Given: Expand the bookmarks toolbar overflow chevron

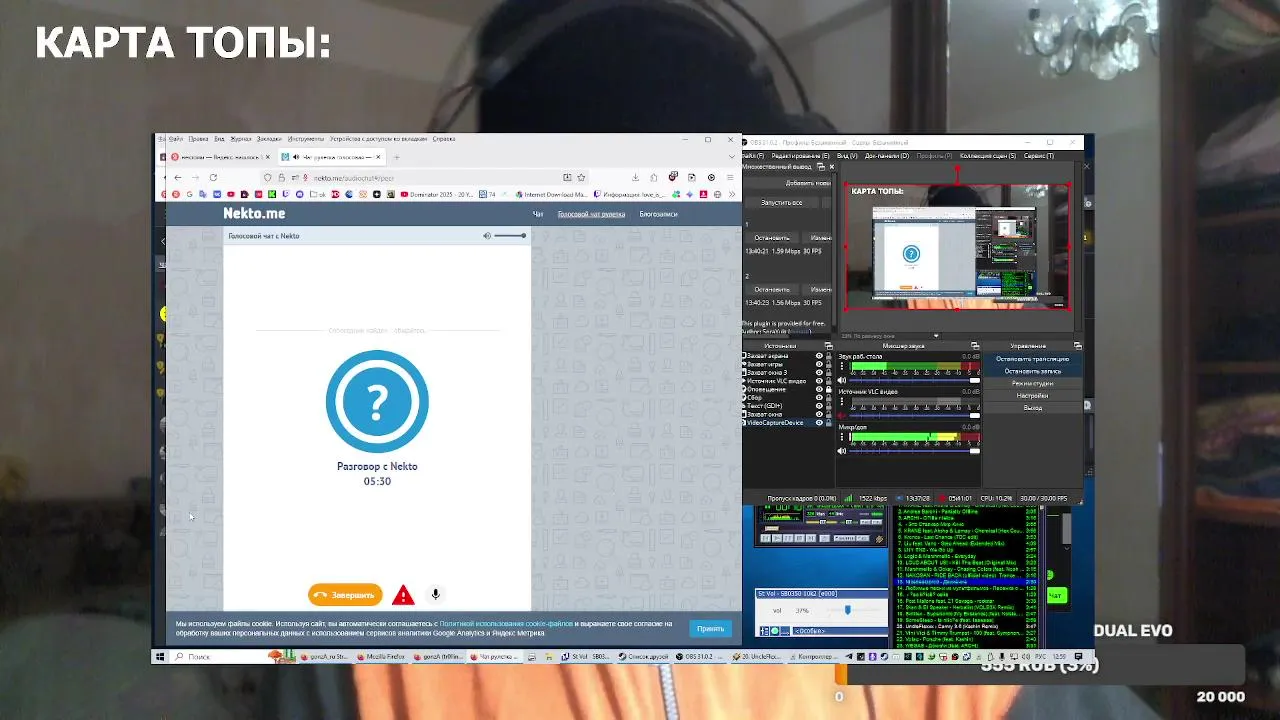Looking at the screenshot, I should click(x=732, y=194).
